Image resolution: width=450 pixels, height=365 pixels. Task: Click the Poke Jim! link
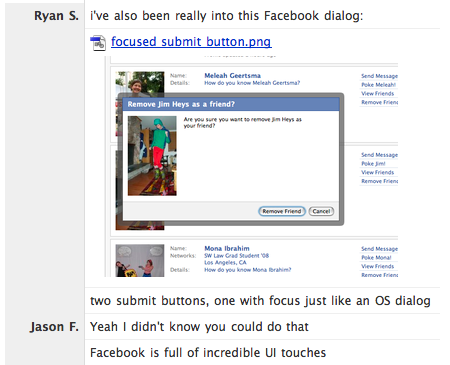tap(373, 164)
